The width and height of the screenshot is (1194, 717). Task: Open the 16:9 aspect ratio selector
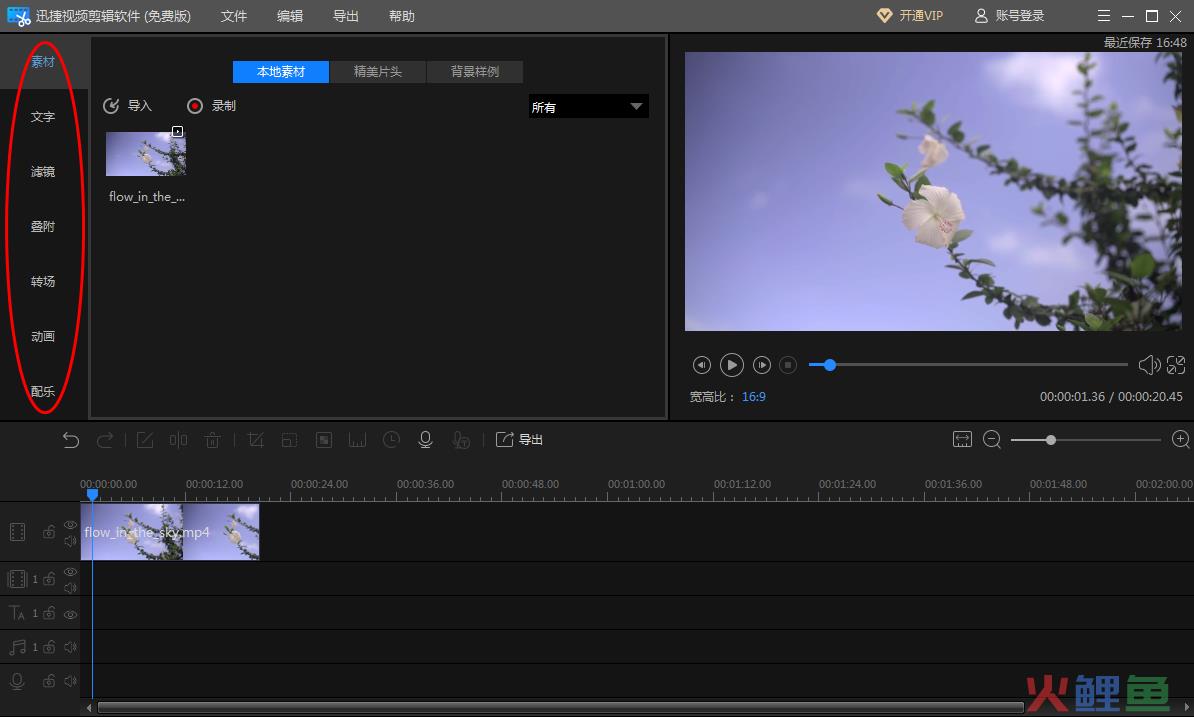(753, 397)
